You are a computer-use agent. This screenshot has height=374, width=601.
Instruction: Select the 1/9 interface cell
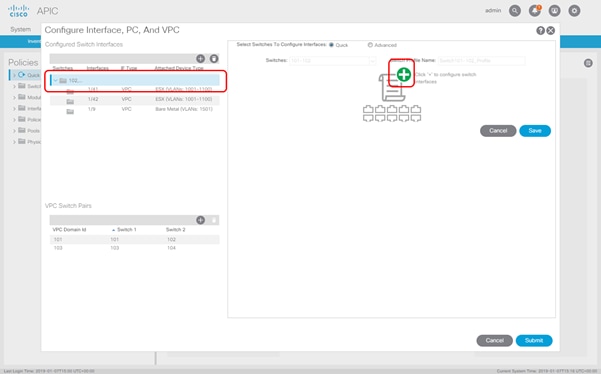point(91,109)
